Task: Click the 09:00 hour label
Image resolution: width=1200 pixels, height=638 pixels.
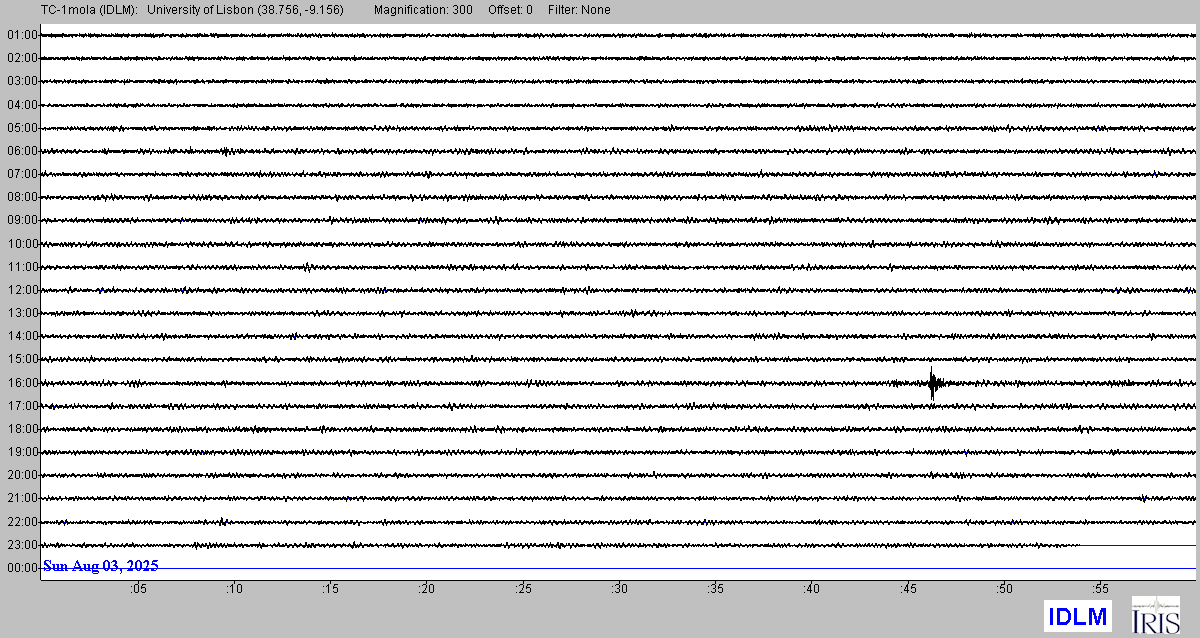Action: click(x=22, y=220)
